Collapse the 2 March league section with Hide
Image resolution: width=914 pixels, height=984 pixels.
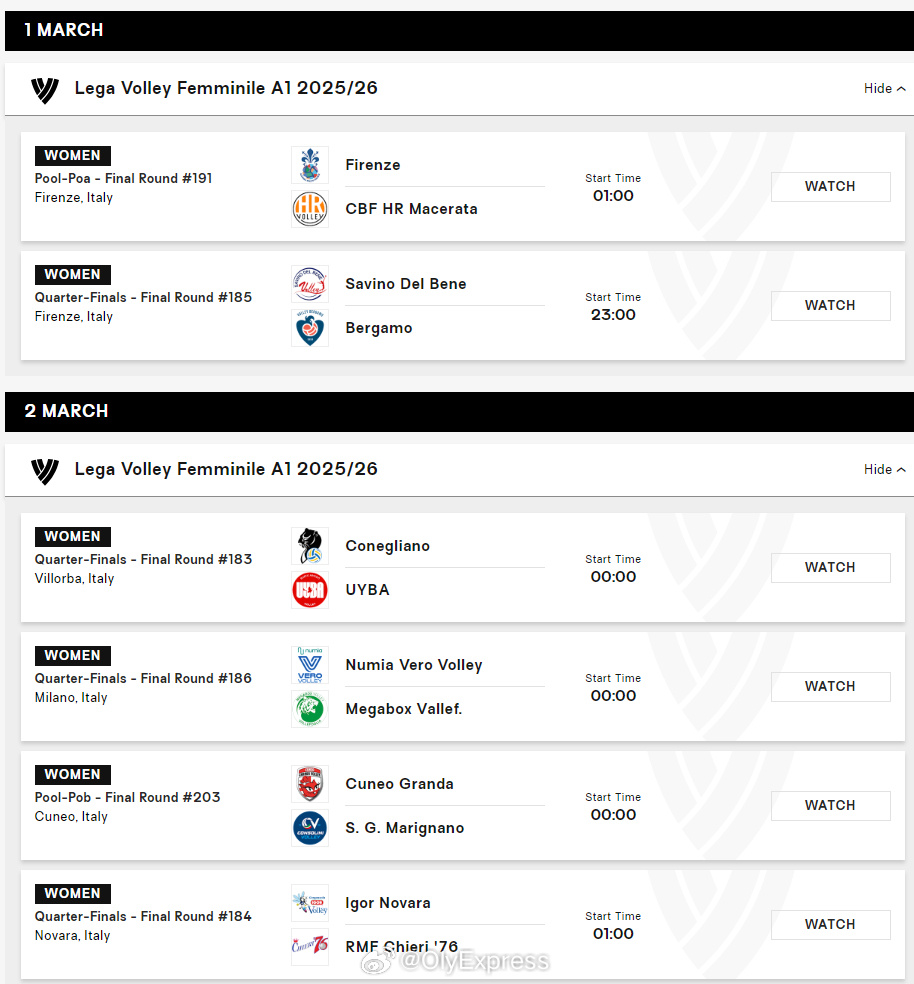coord(884,469)
